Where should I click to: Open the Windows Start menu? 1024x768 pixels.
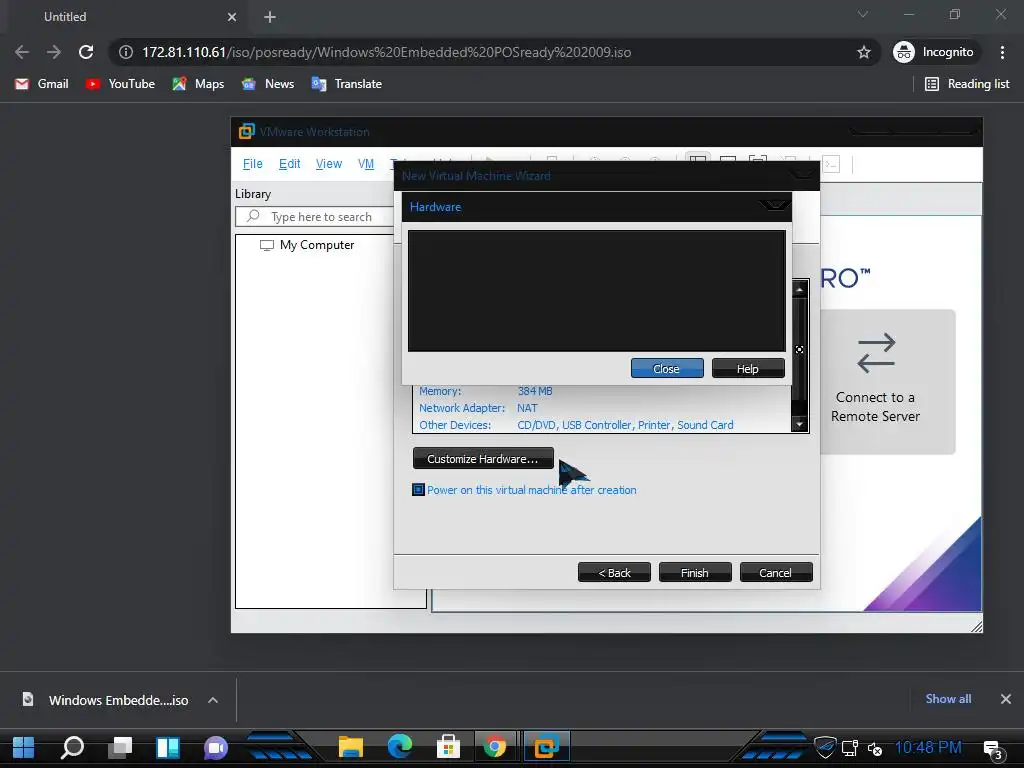point(24,747)
